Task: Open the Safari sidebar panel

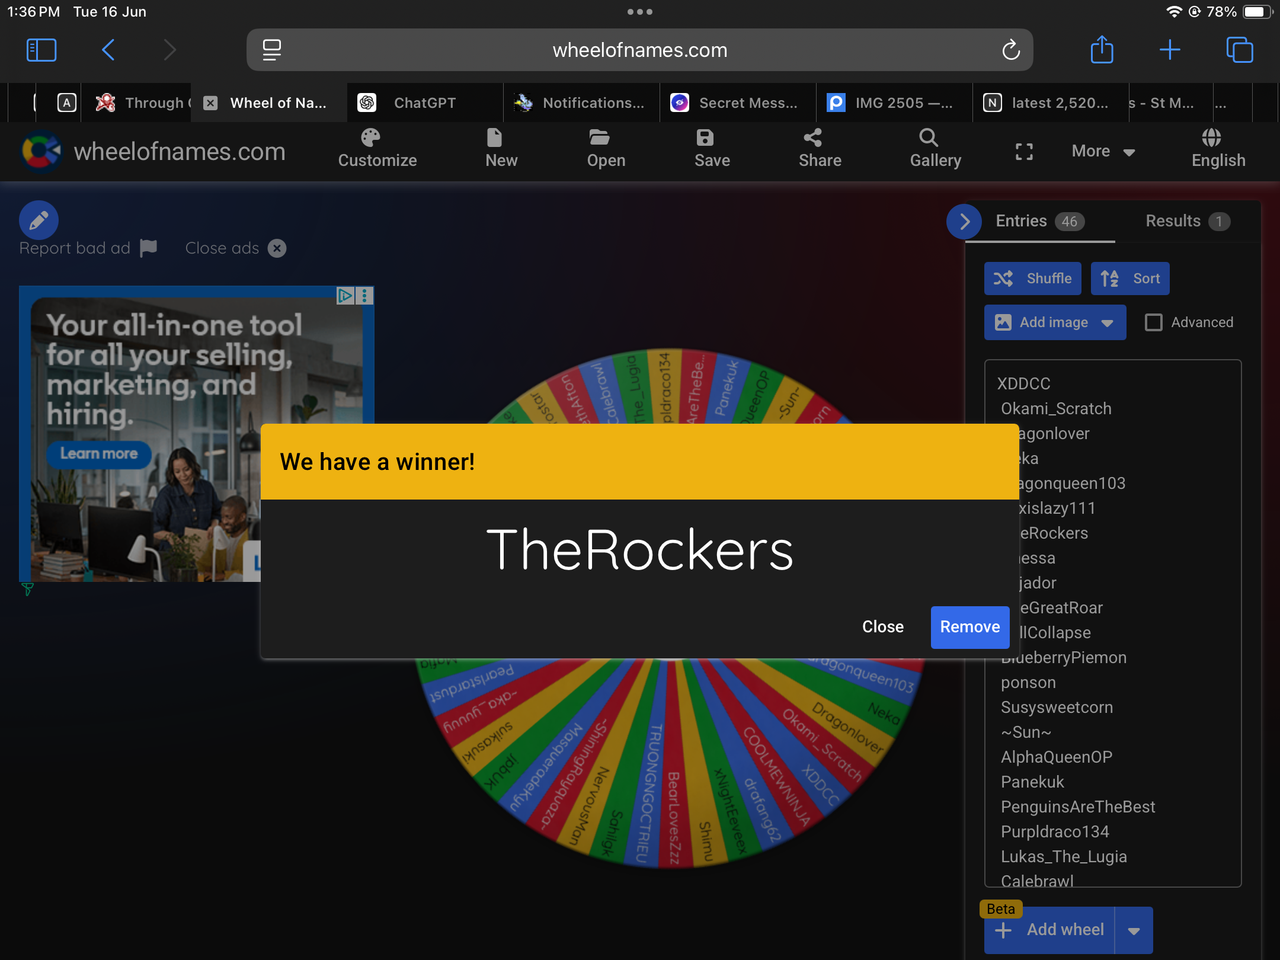Action: (x=41, y=50)
